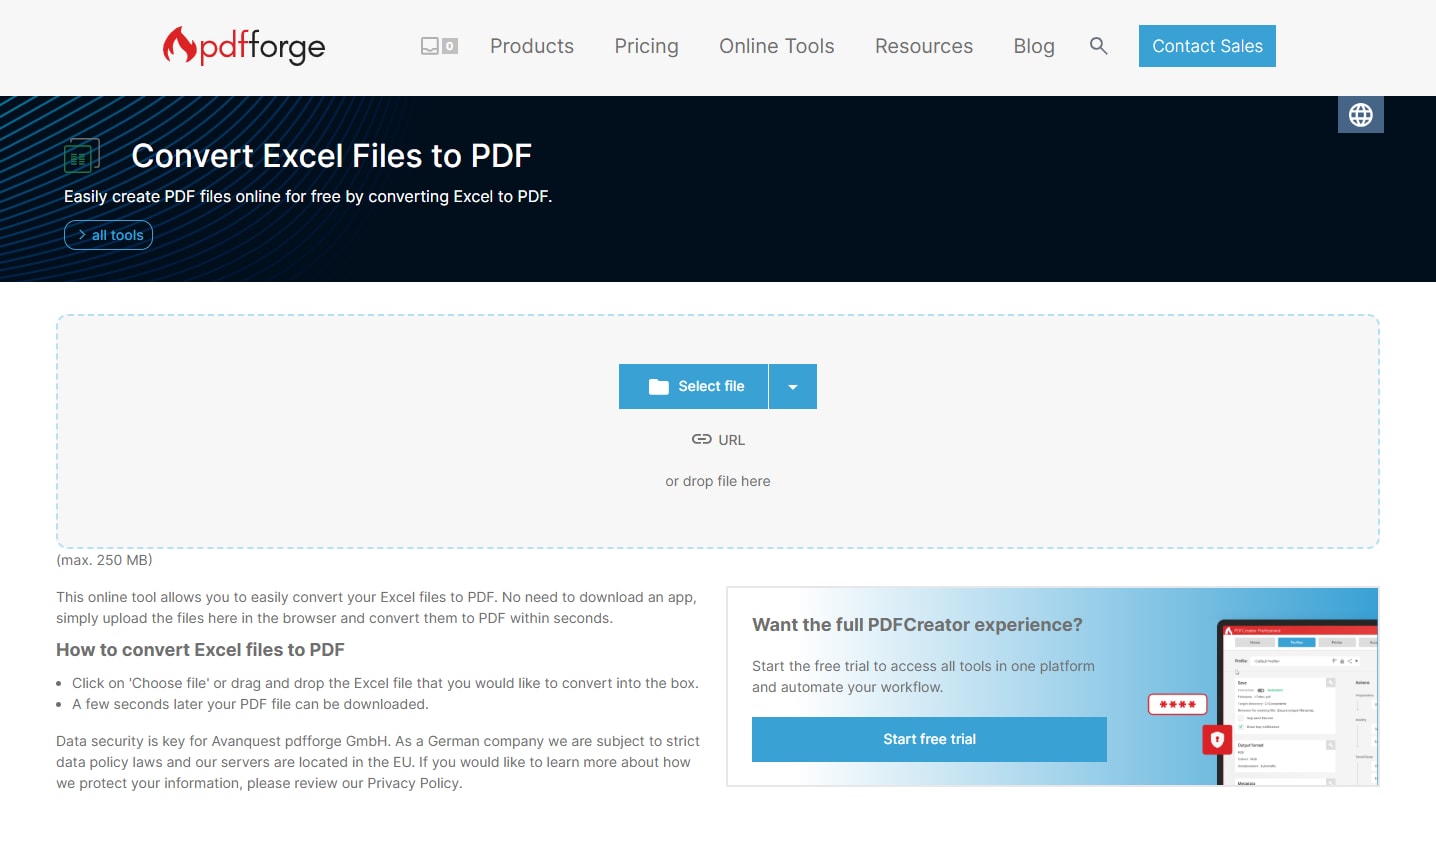
Task: Click the red shield icon in the banner
Action: click(x=1217, y=740)
